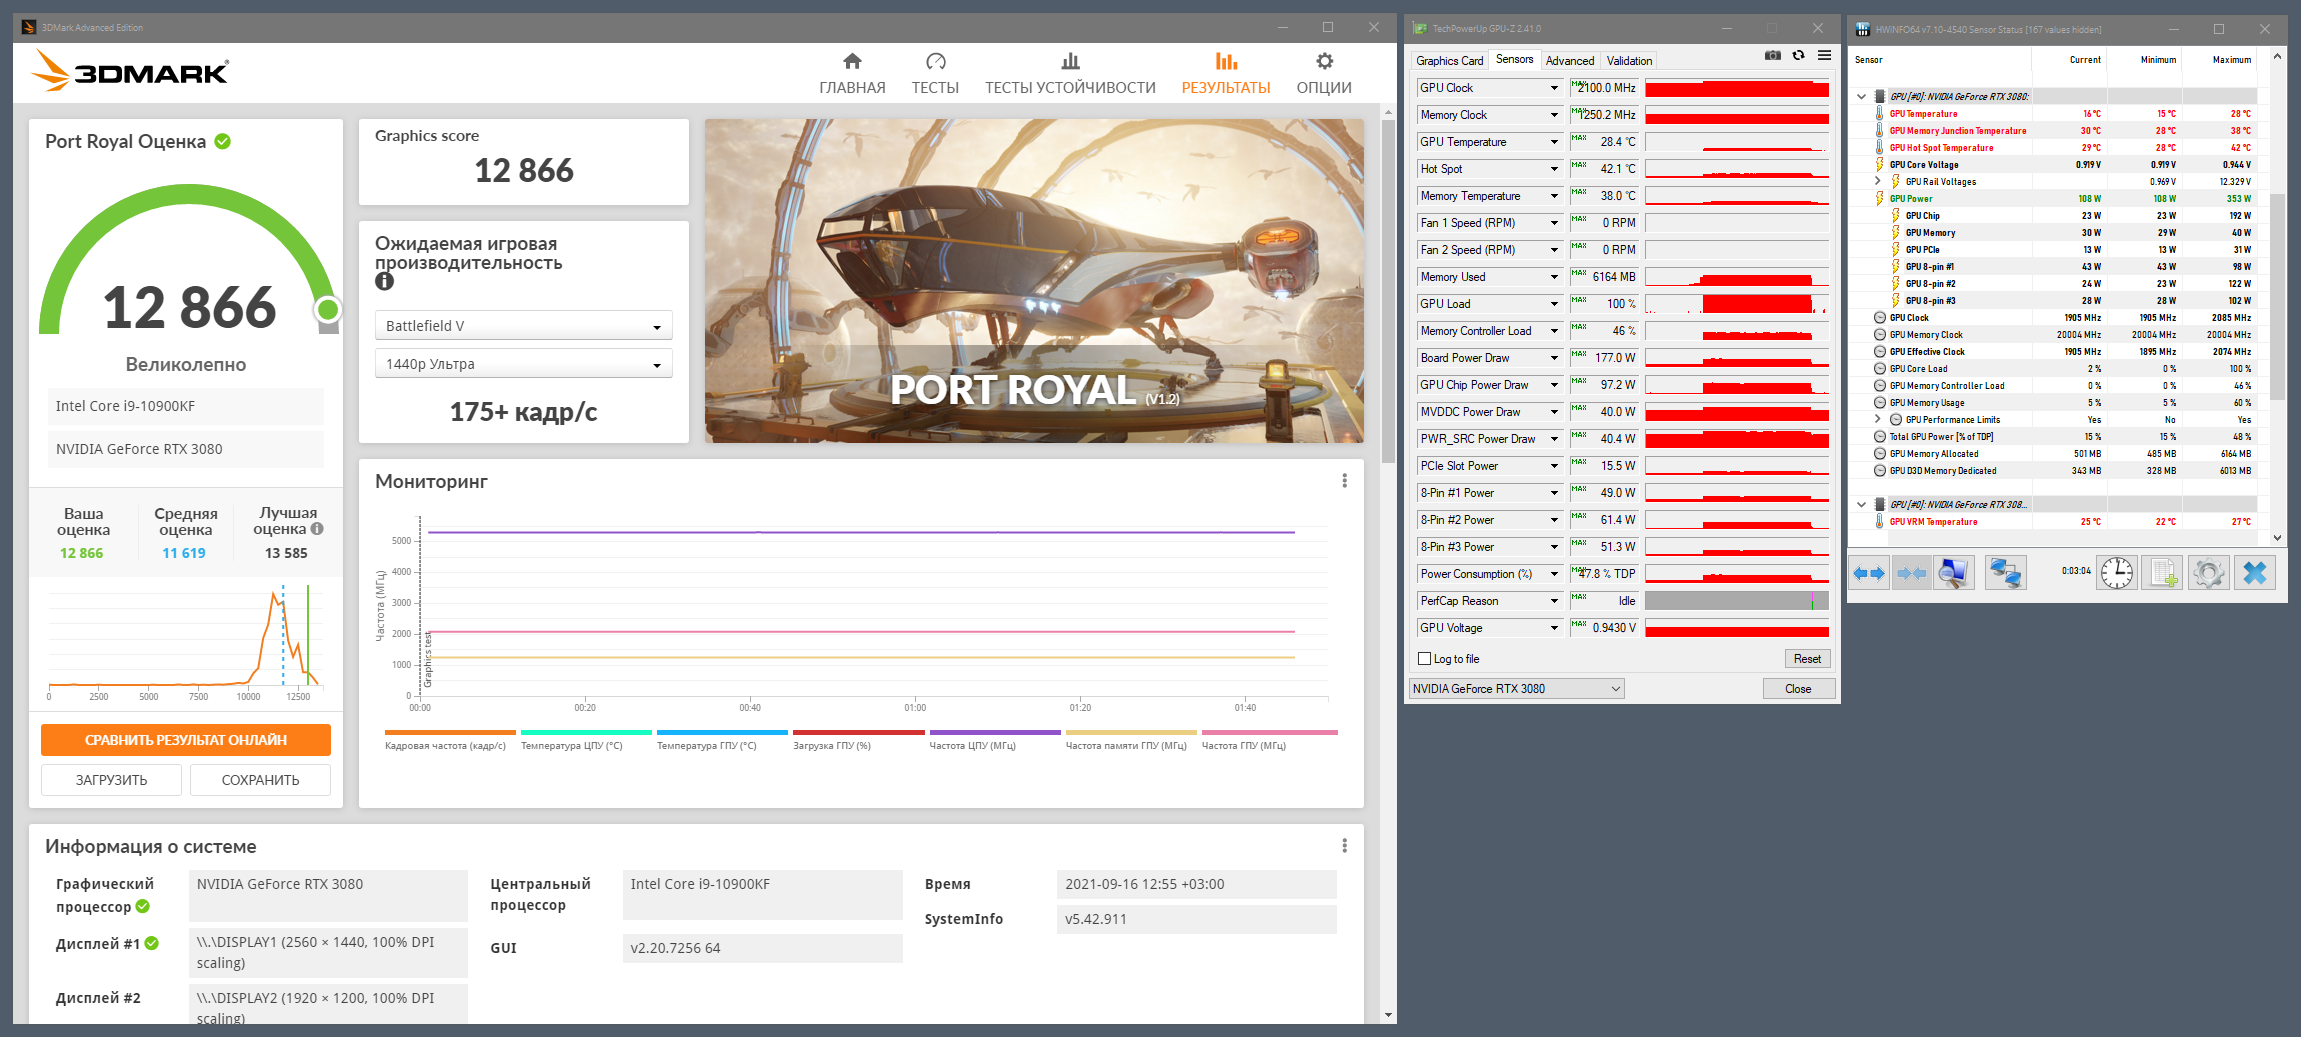Click HWiNFO clock reset-timer button
The height and width of the screenshot is (1037, 2301).
point(2117,573)
